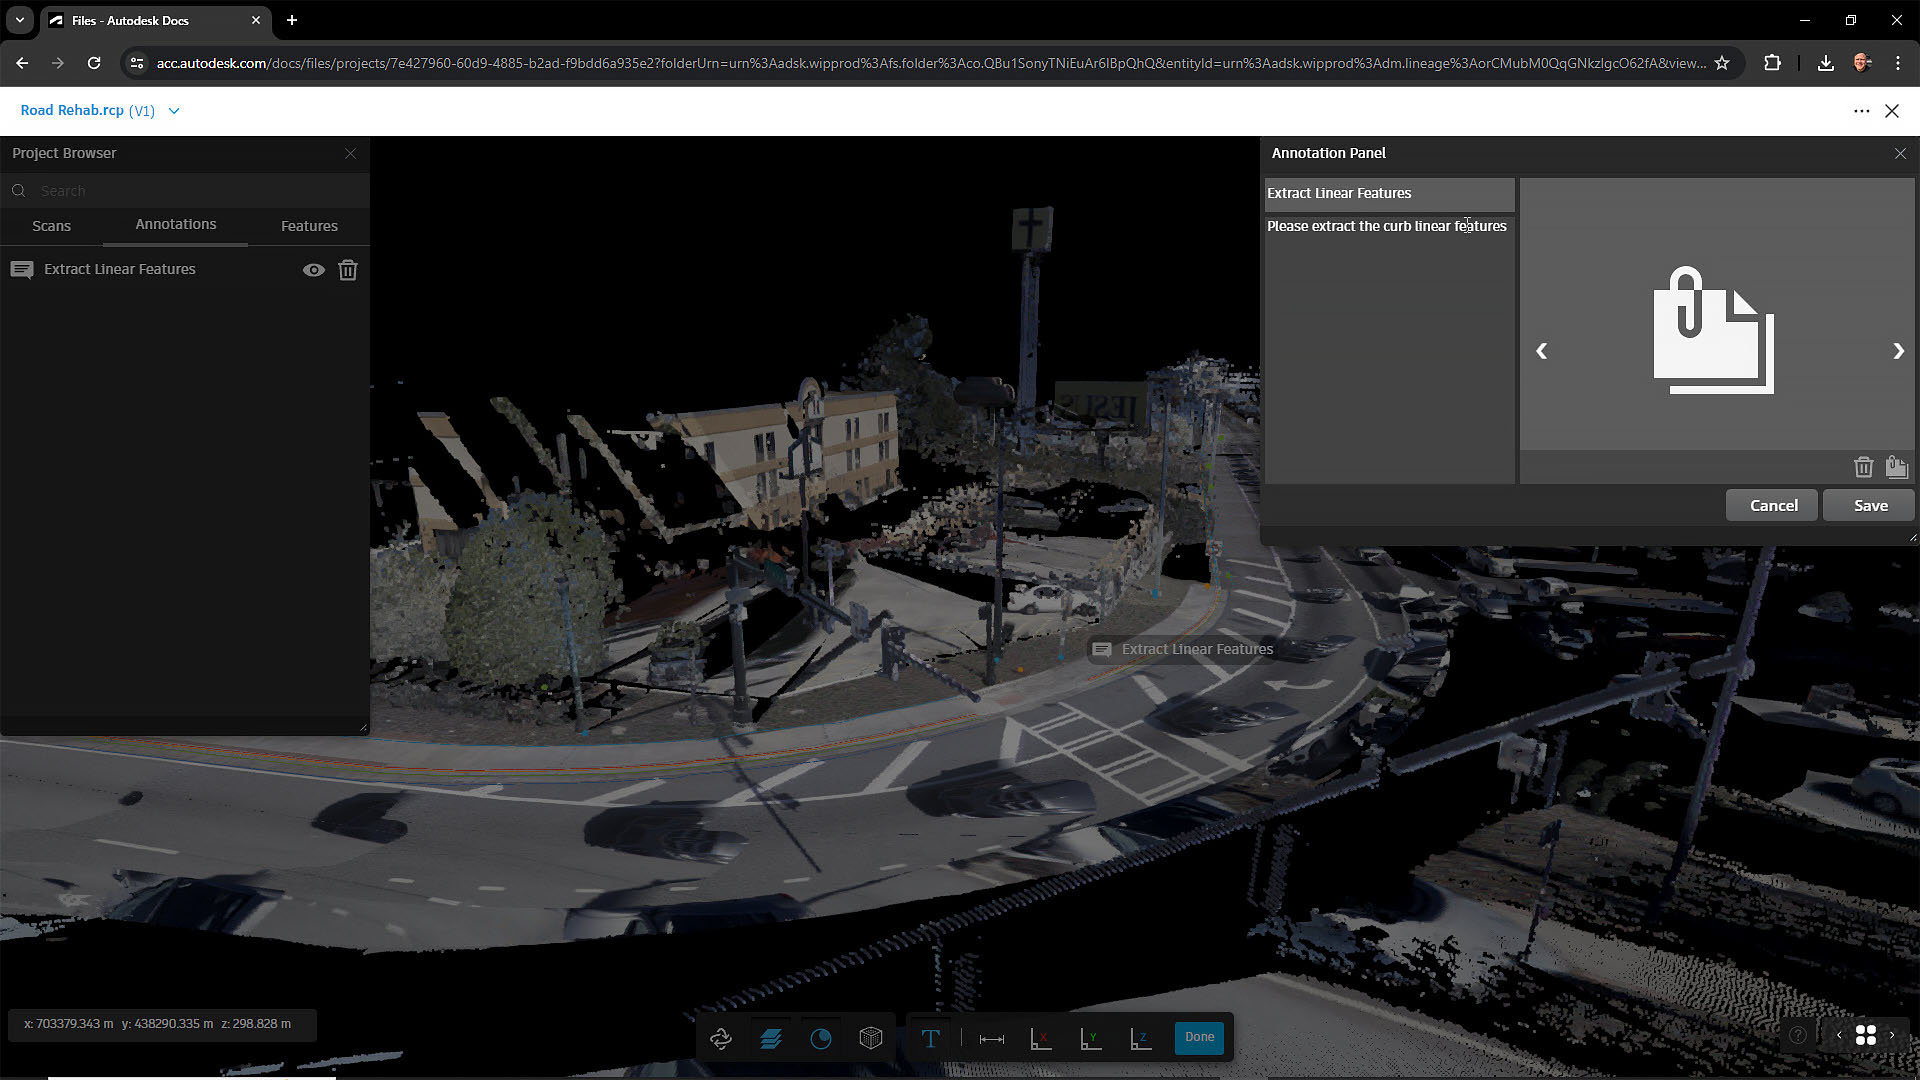Click the add attachment icon
Screen dimensions: 1920x1080
click(1896, 467)
